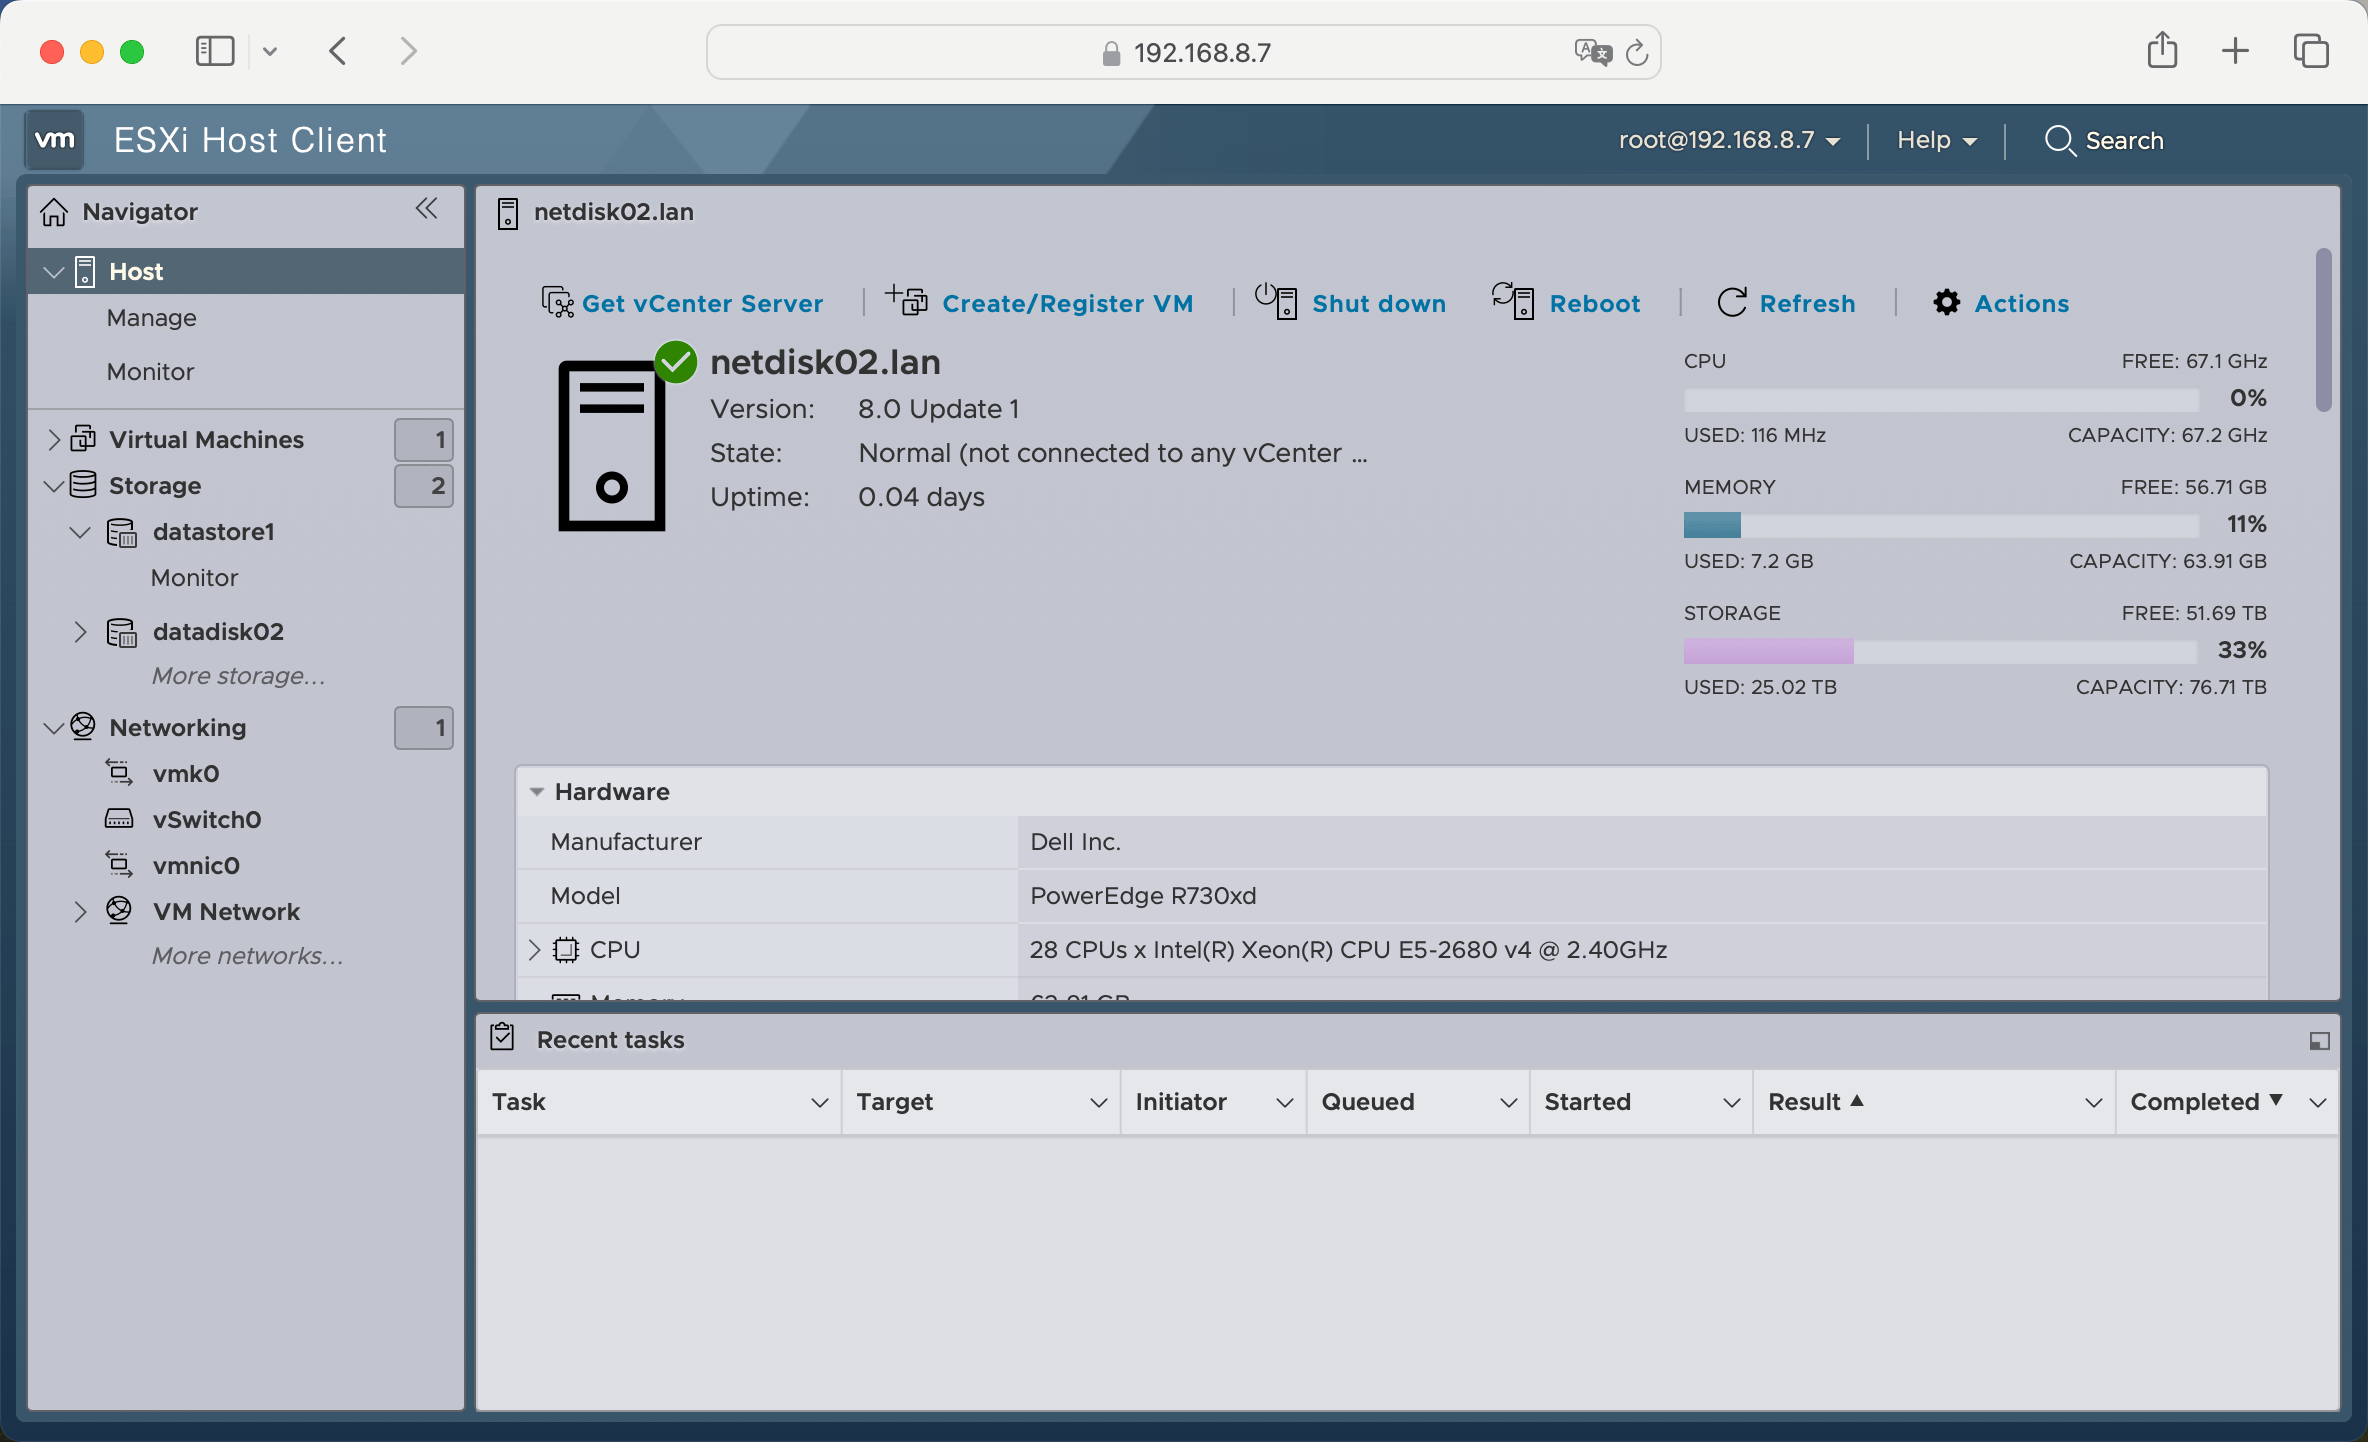Viewport: 2368px width, 1442px height.
Task: Click the Shut down power icon
Action: click(x=1276, y=301)
